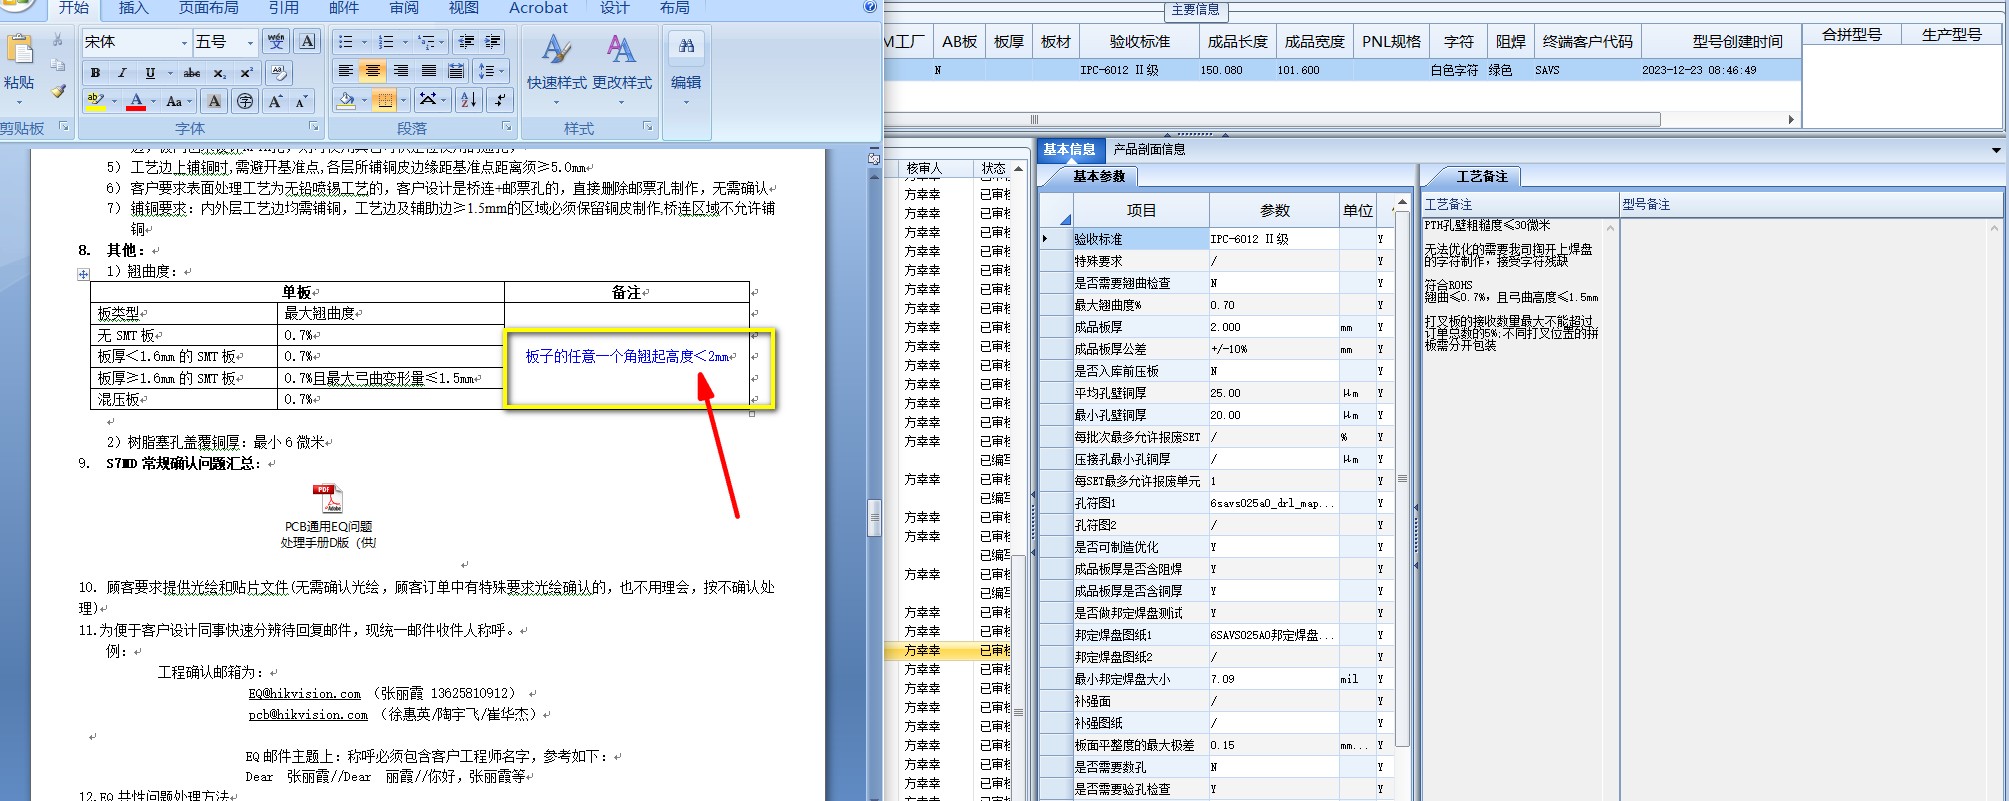Apply the red font color

tap(136, 101)
